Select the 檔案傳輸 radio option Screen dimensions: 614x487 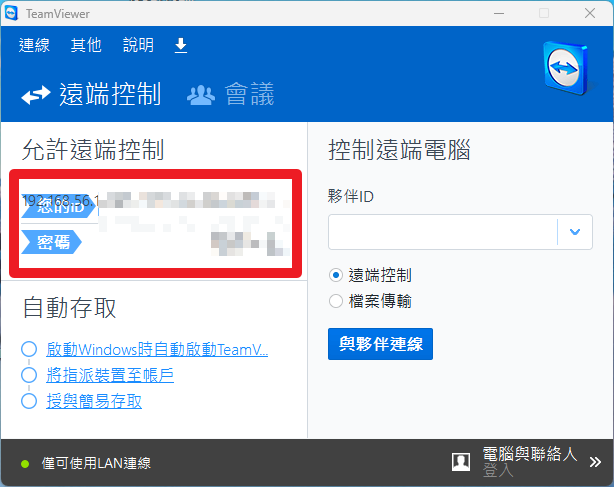pos(336,300)
